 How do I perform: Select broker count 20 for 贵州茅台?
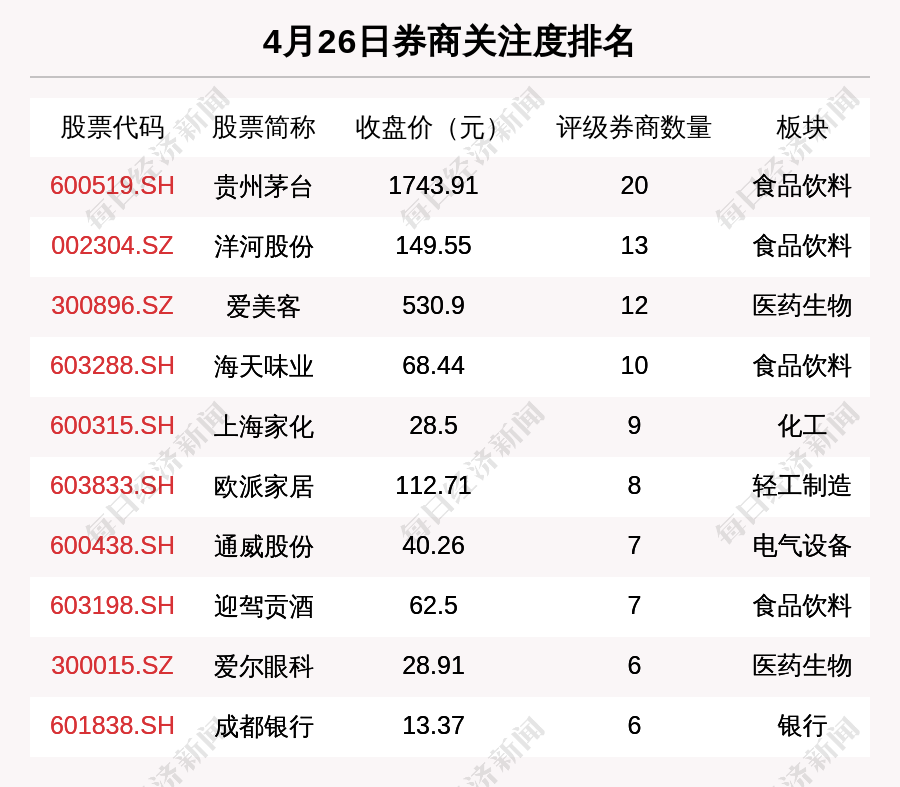[x=634, y=186]
